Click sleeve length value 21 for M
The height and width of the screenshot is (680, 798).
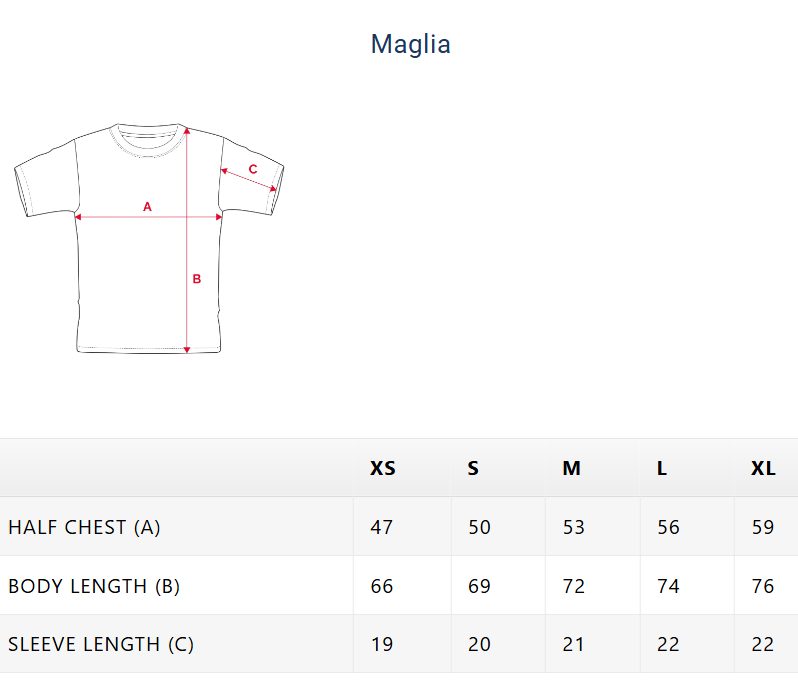574,645
